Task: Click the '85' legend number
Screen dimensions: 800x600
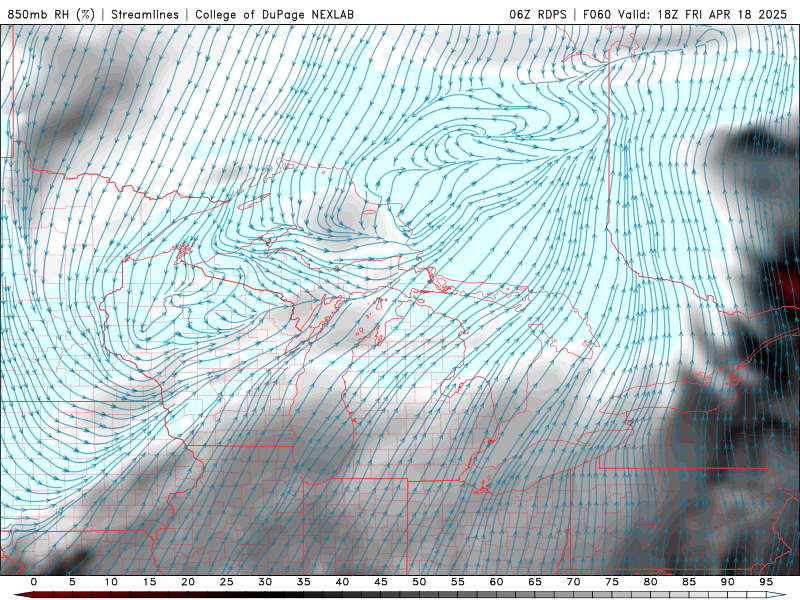Action: point(689,582)
